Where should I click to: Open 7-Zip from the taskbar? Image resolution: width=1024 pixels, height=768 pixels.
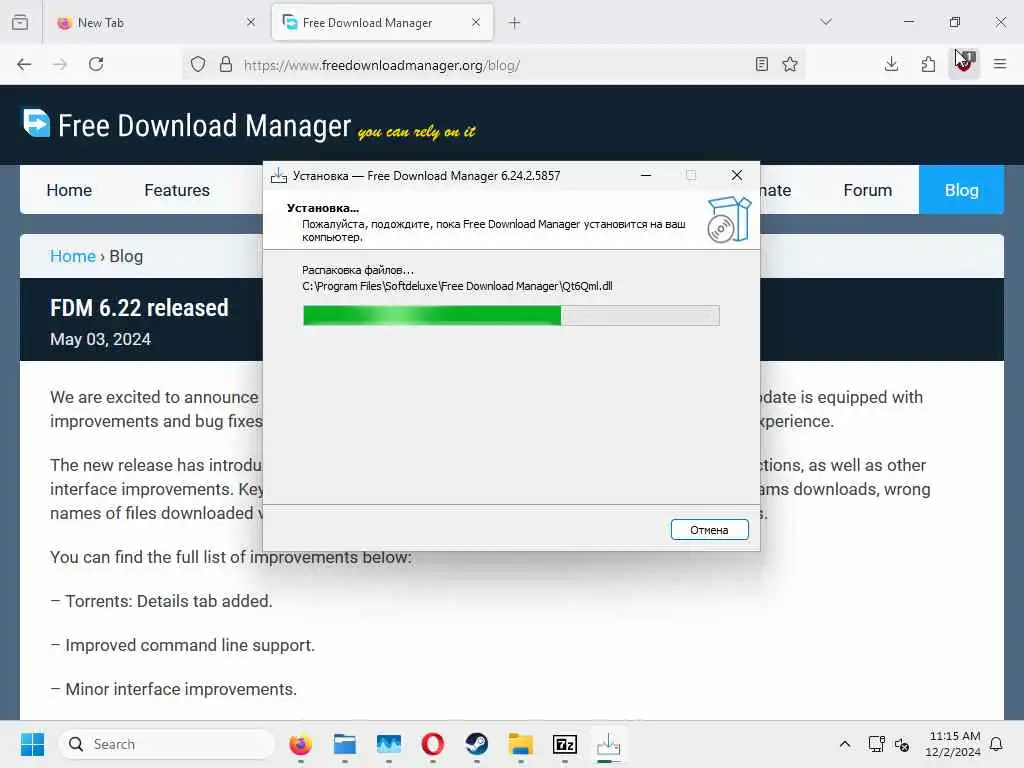(565, 744)
